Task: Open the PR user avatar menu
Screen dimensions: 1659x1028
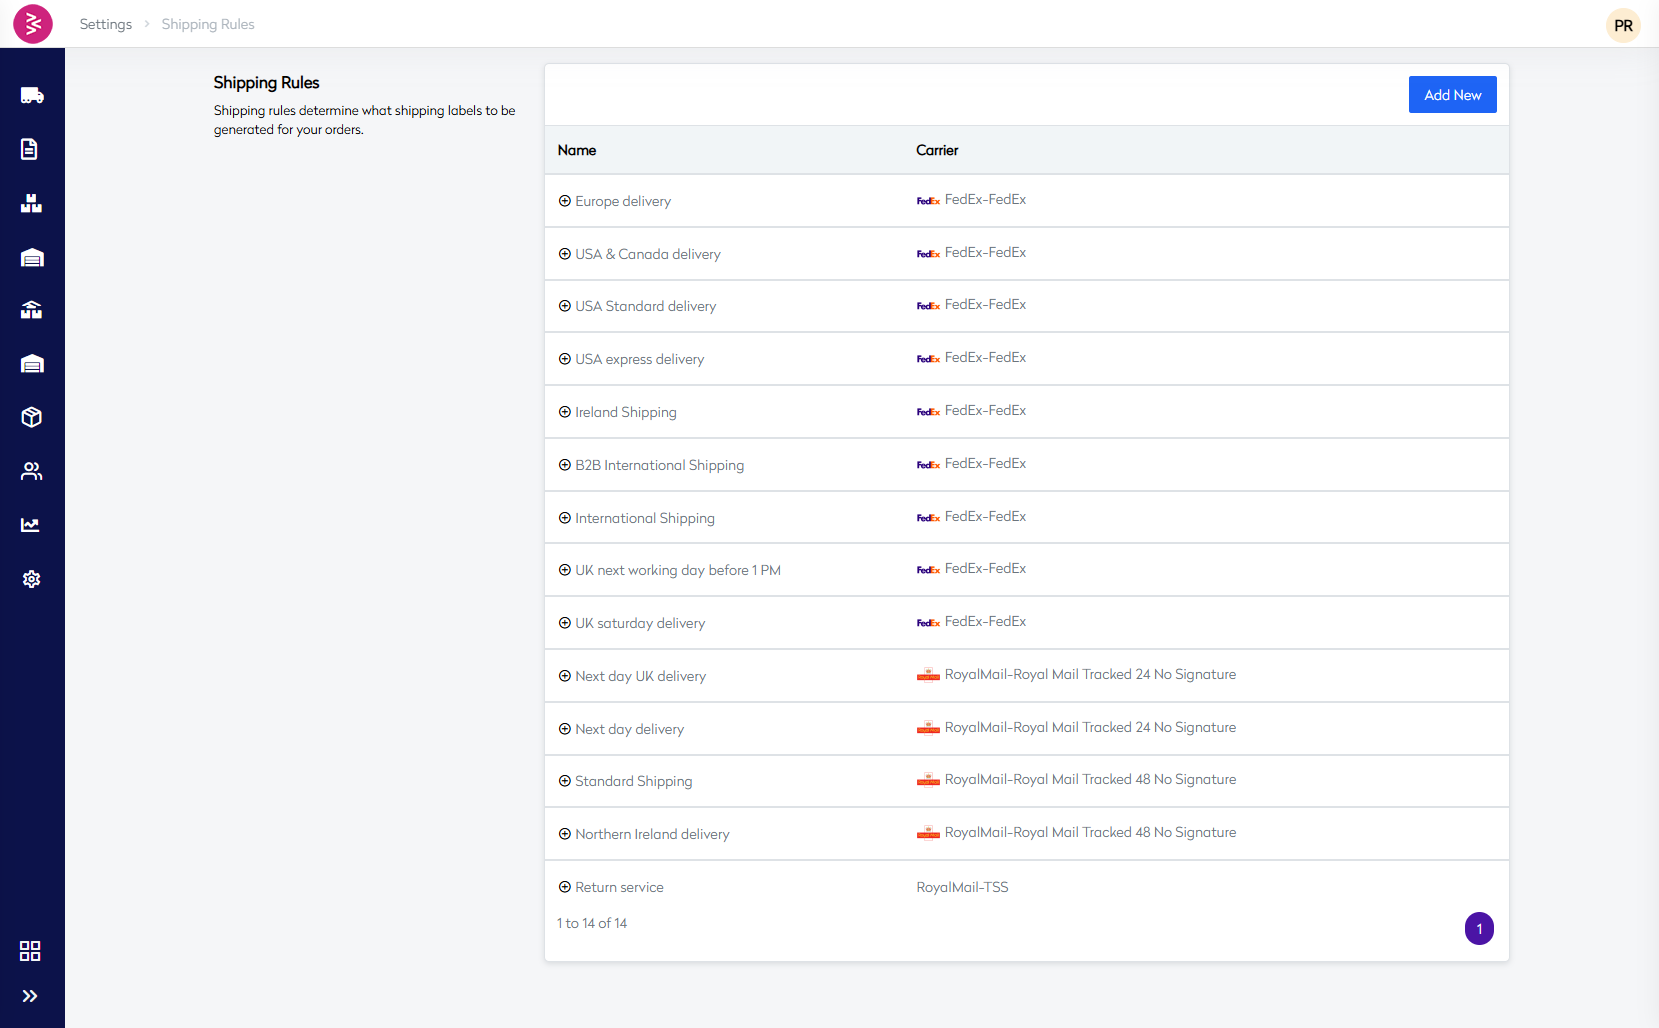Action: (x=1622, y=26)
